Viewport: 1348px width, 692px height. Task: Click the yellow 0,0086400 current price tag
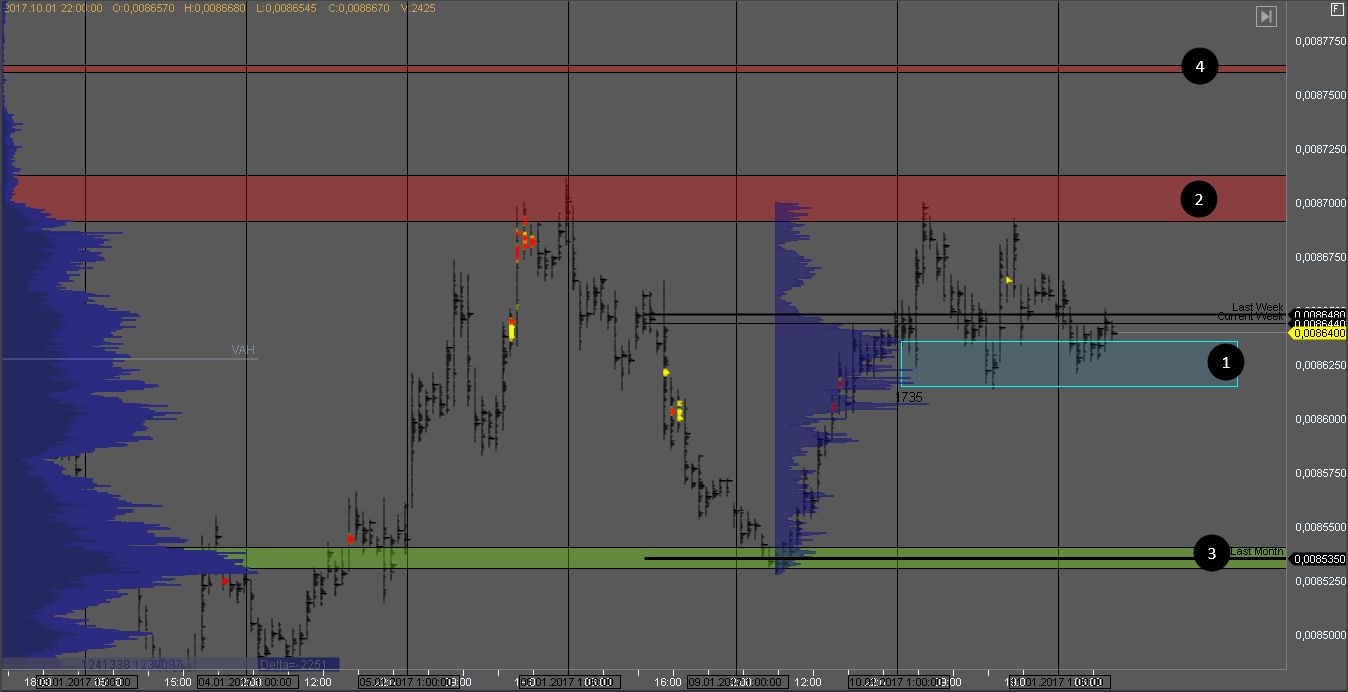click(1319, 334)
